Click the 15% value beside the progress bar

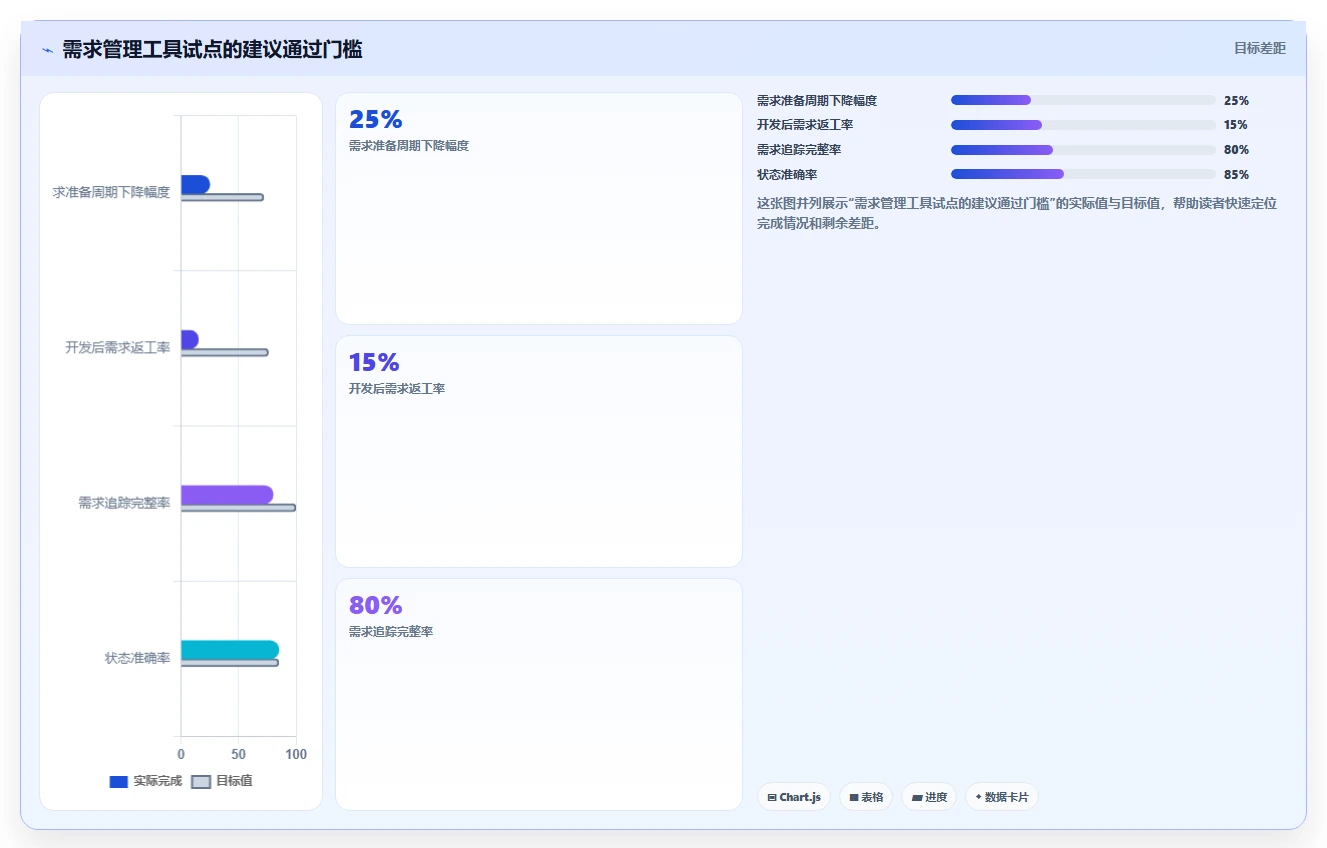1236,125
